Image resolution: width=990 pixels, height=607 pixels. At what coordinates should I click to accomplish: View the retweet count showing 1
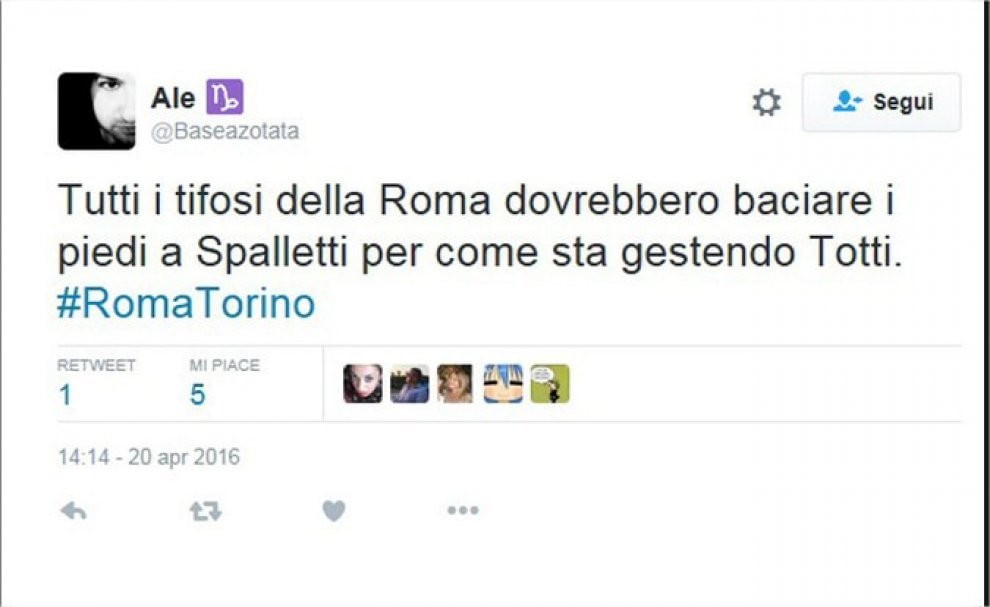[65, 395]
